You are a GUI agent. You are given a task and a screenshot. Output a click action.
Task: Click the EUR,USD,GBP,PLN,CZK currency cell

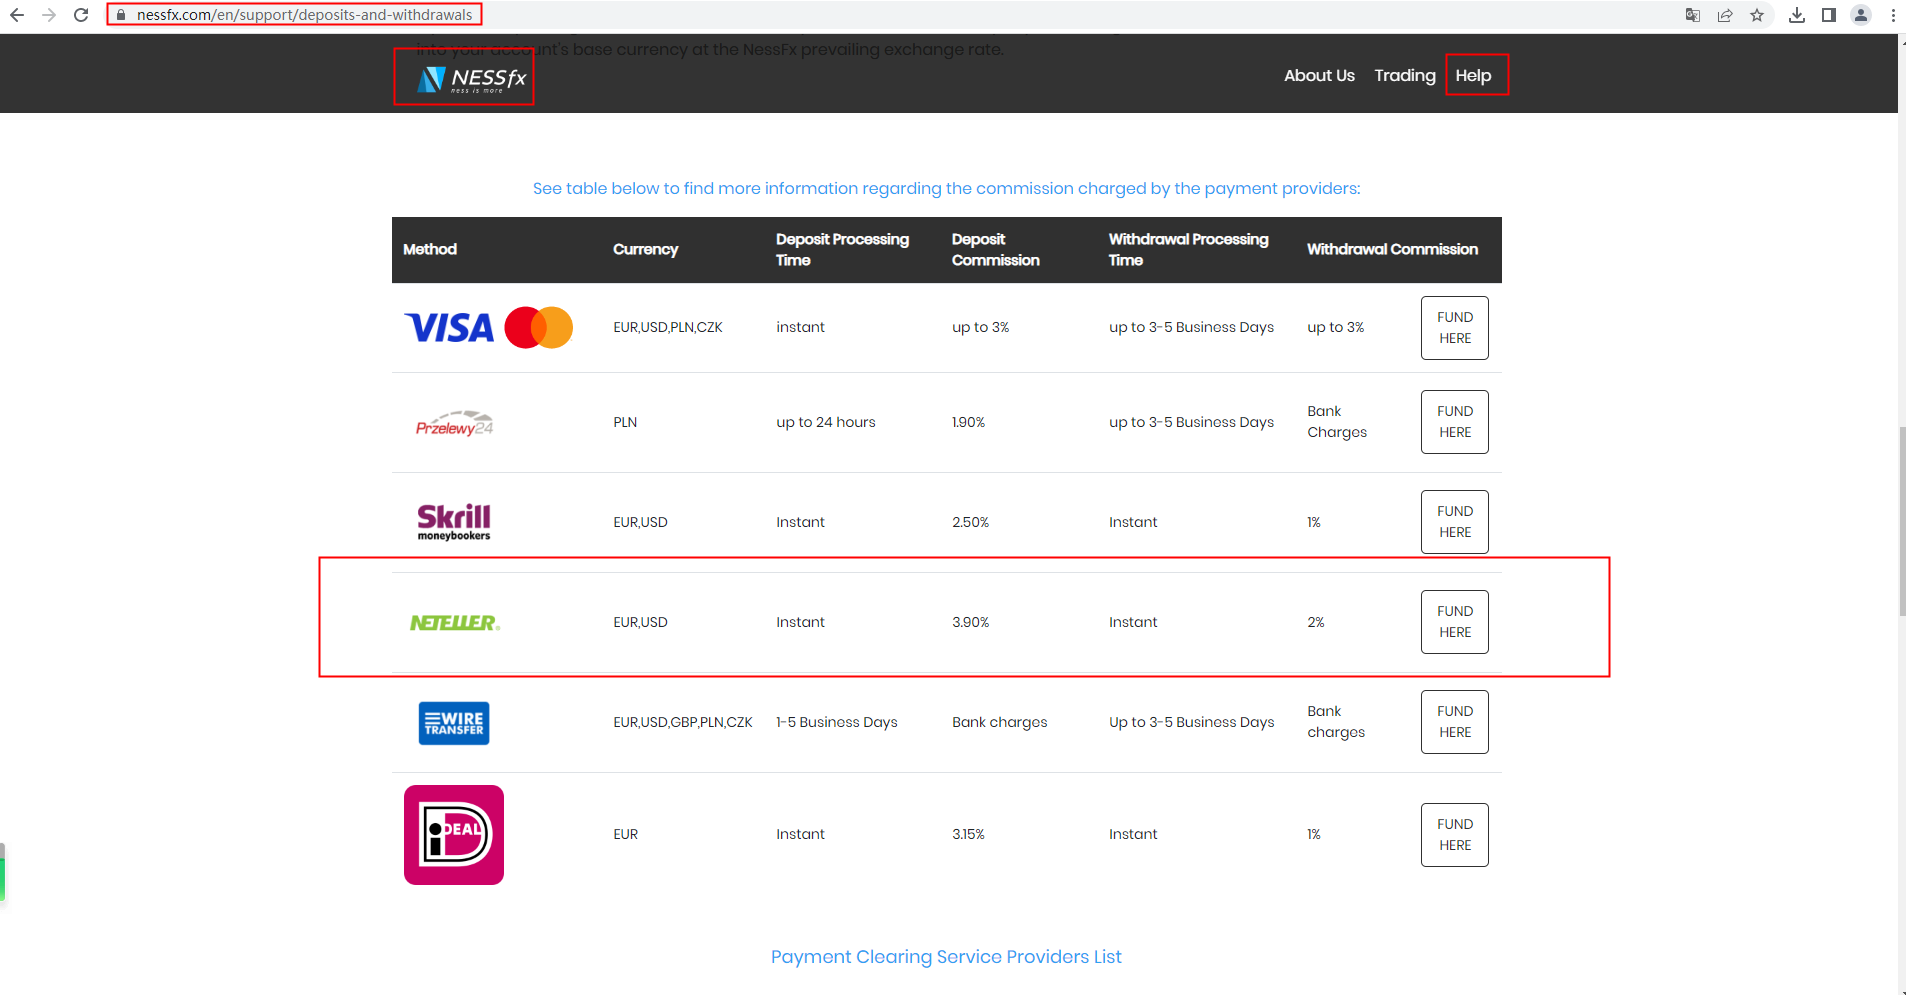683,722
